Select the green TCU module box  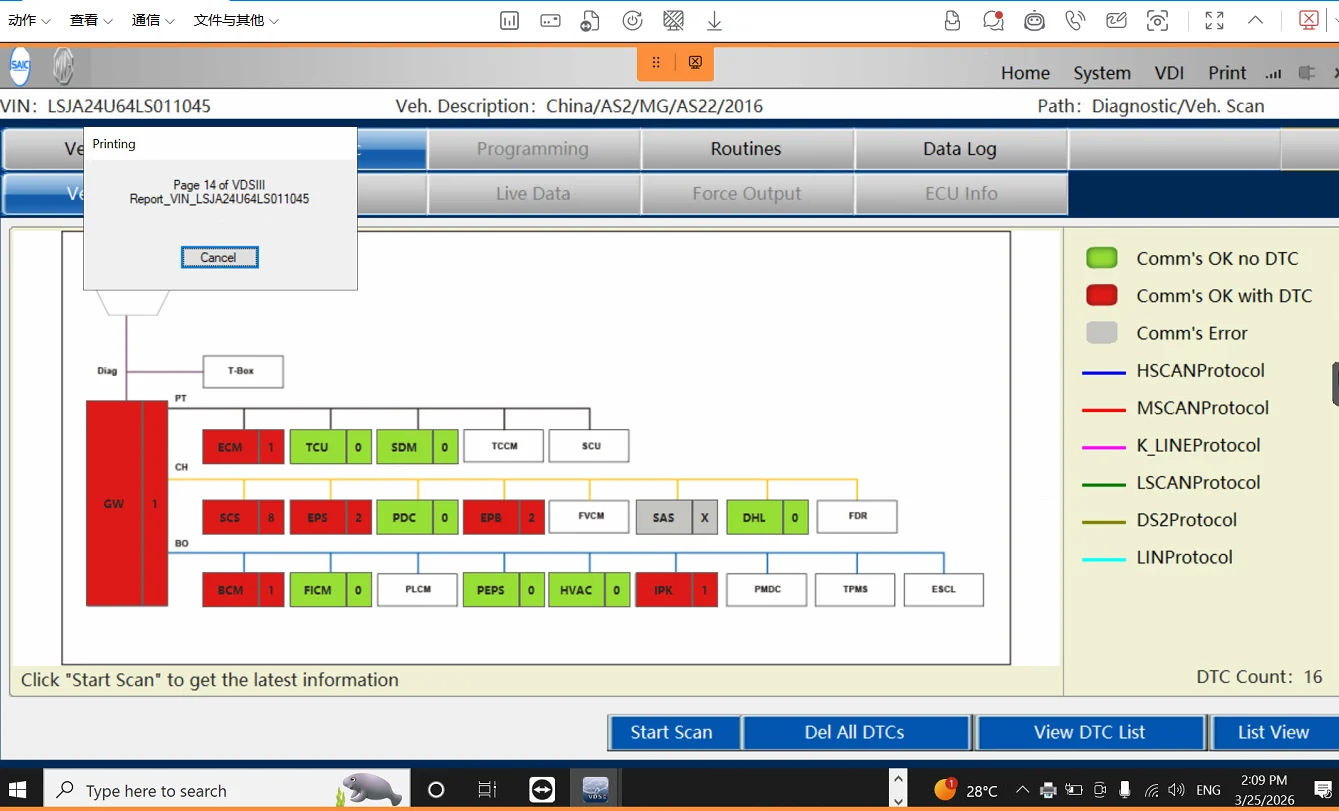coord(317,447)
